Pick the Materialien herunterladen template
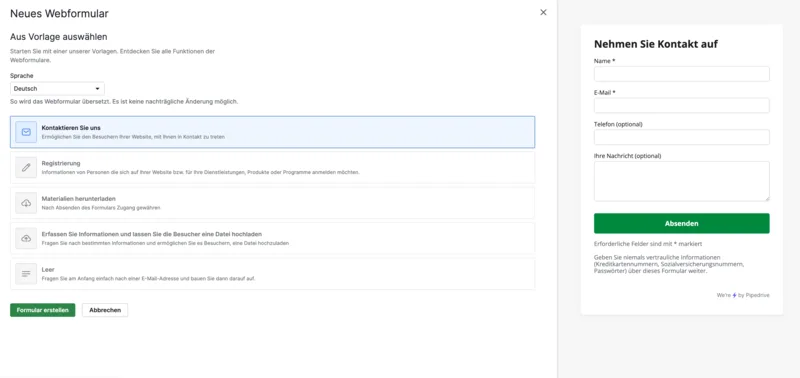The image size is (800, 378). 272,203
